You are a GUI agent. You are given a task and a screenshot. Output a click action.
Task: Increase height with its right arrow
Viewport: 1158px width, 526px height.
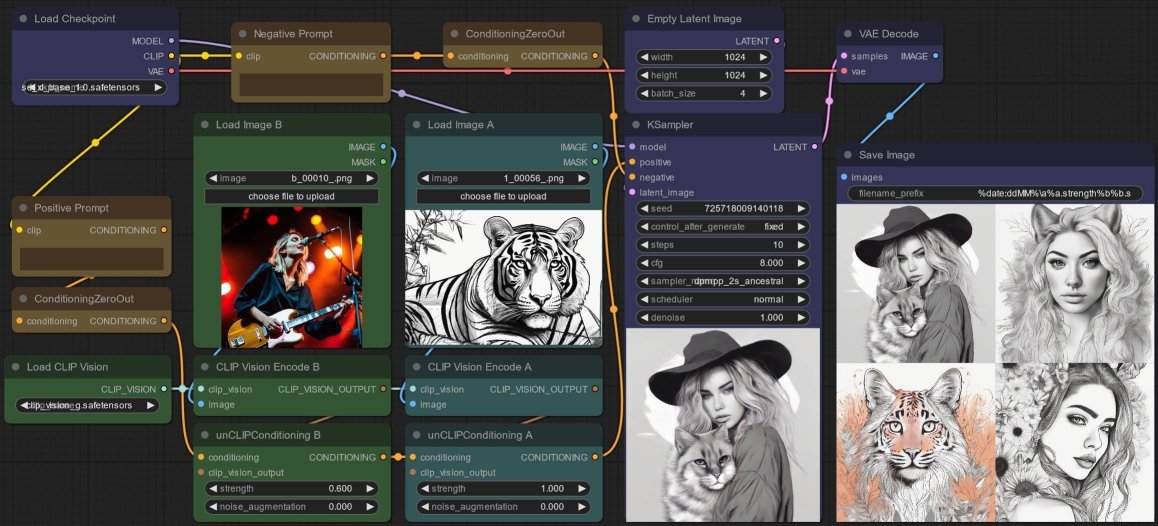tap(763, 75)
